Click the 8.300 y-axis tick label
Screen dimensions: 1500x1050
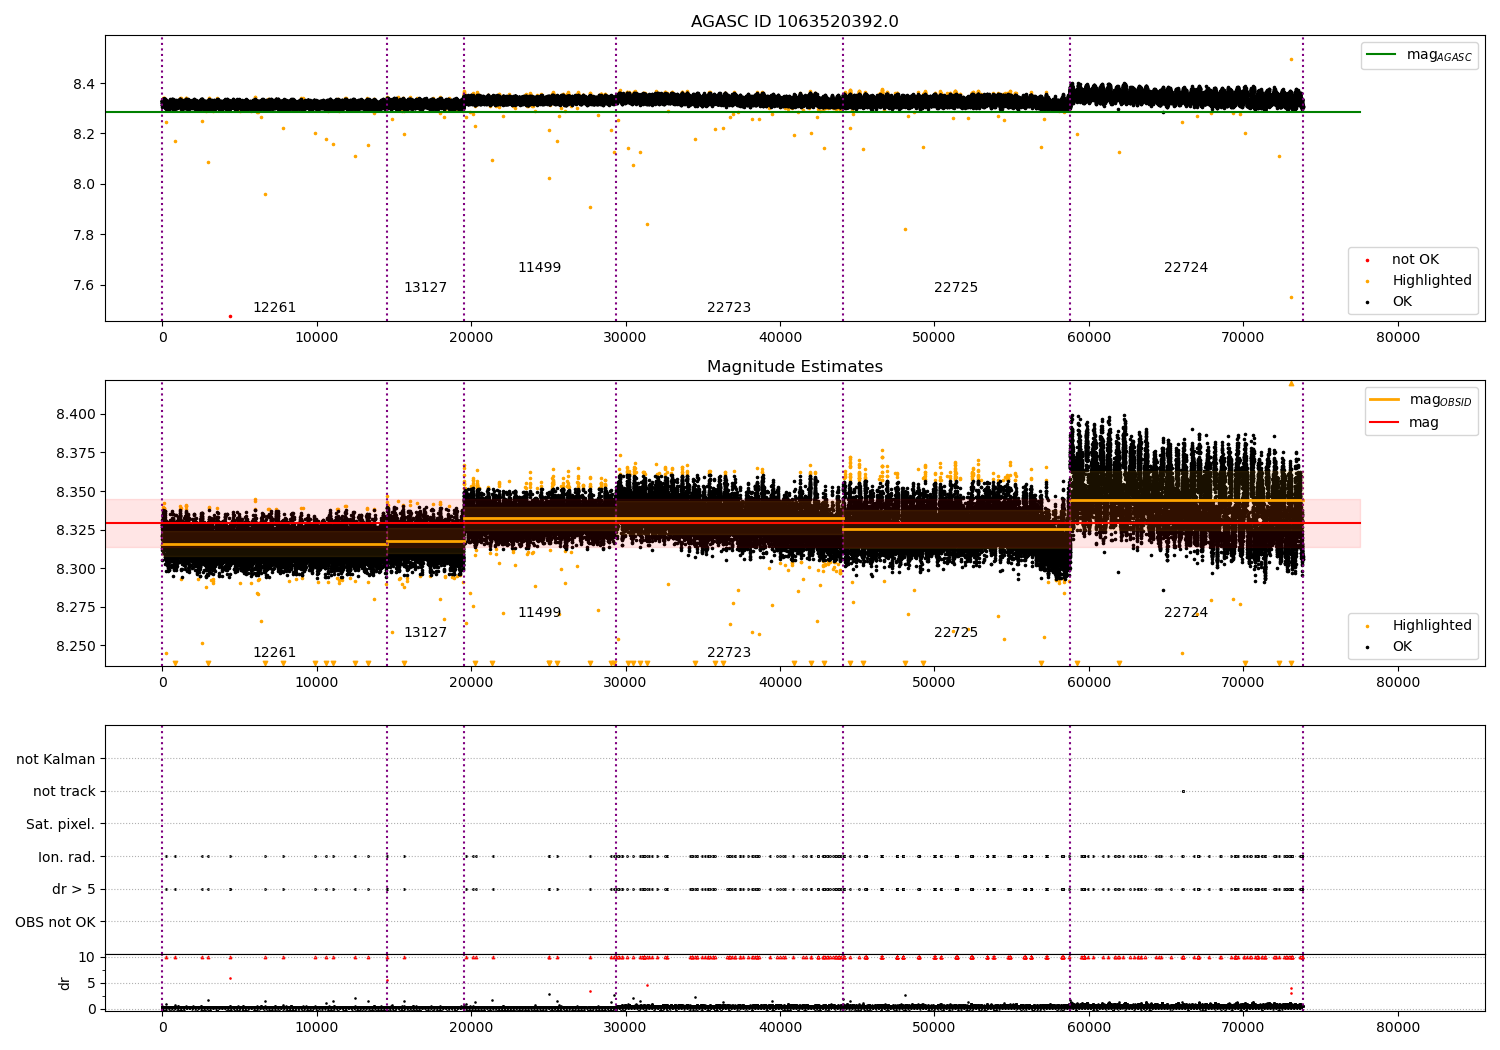(x=75, y=569)
